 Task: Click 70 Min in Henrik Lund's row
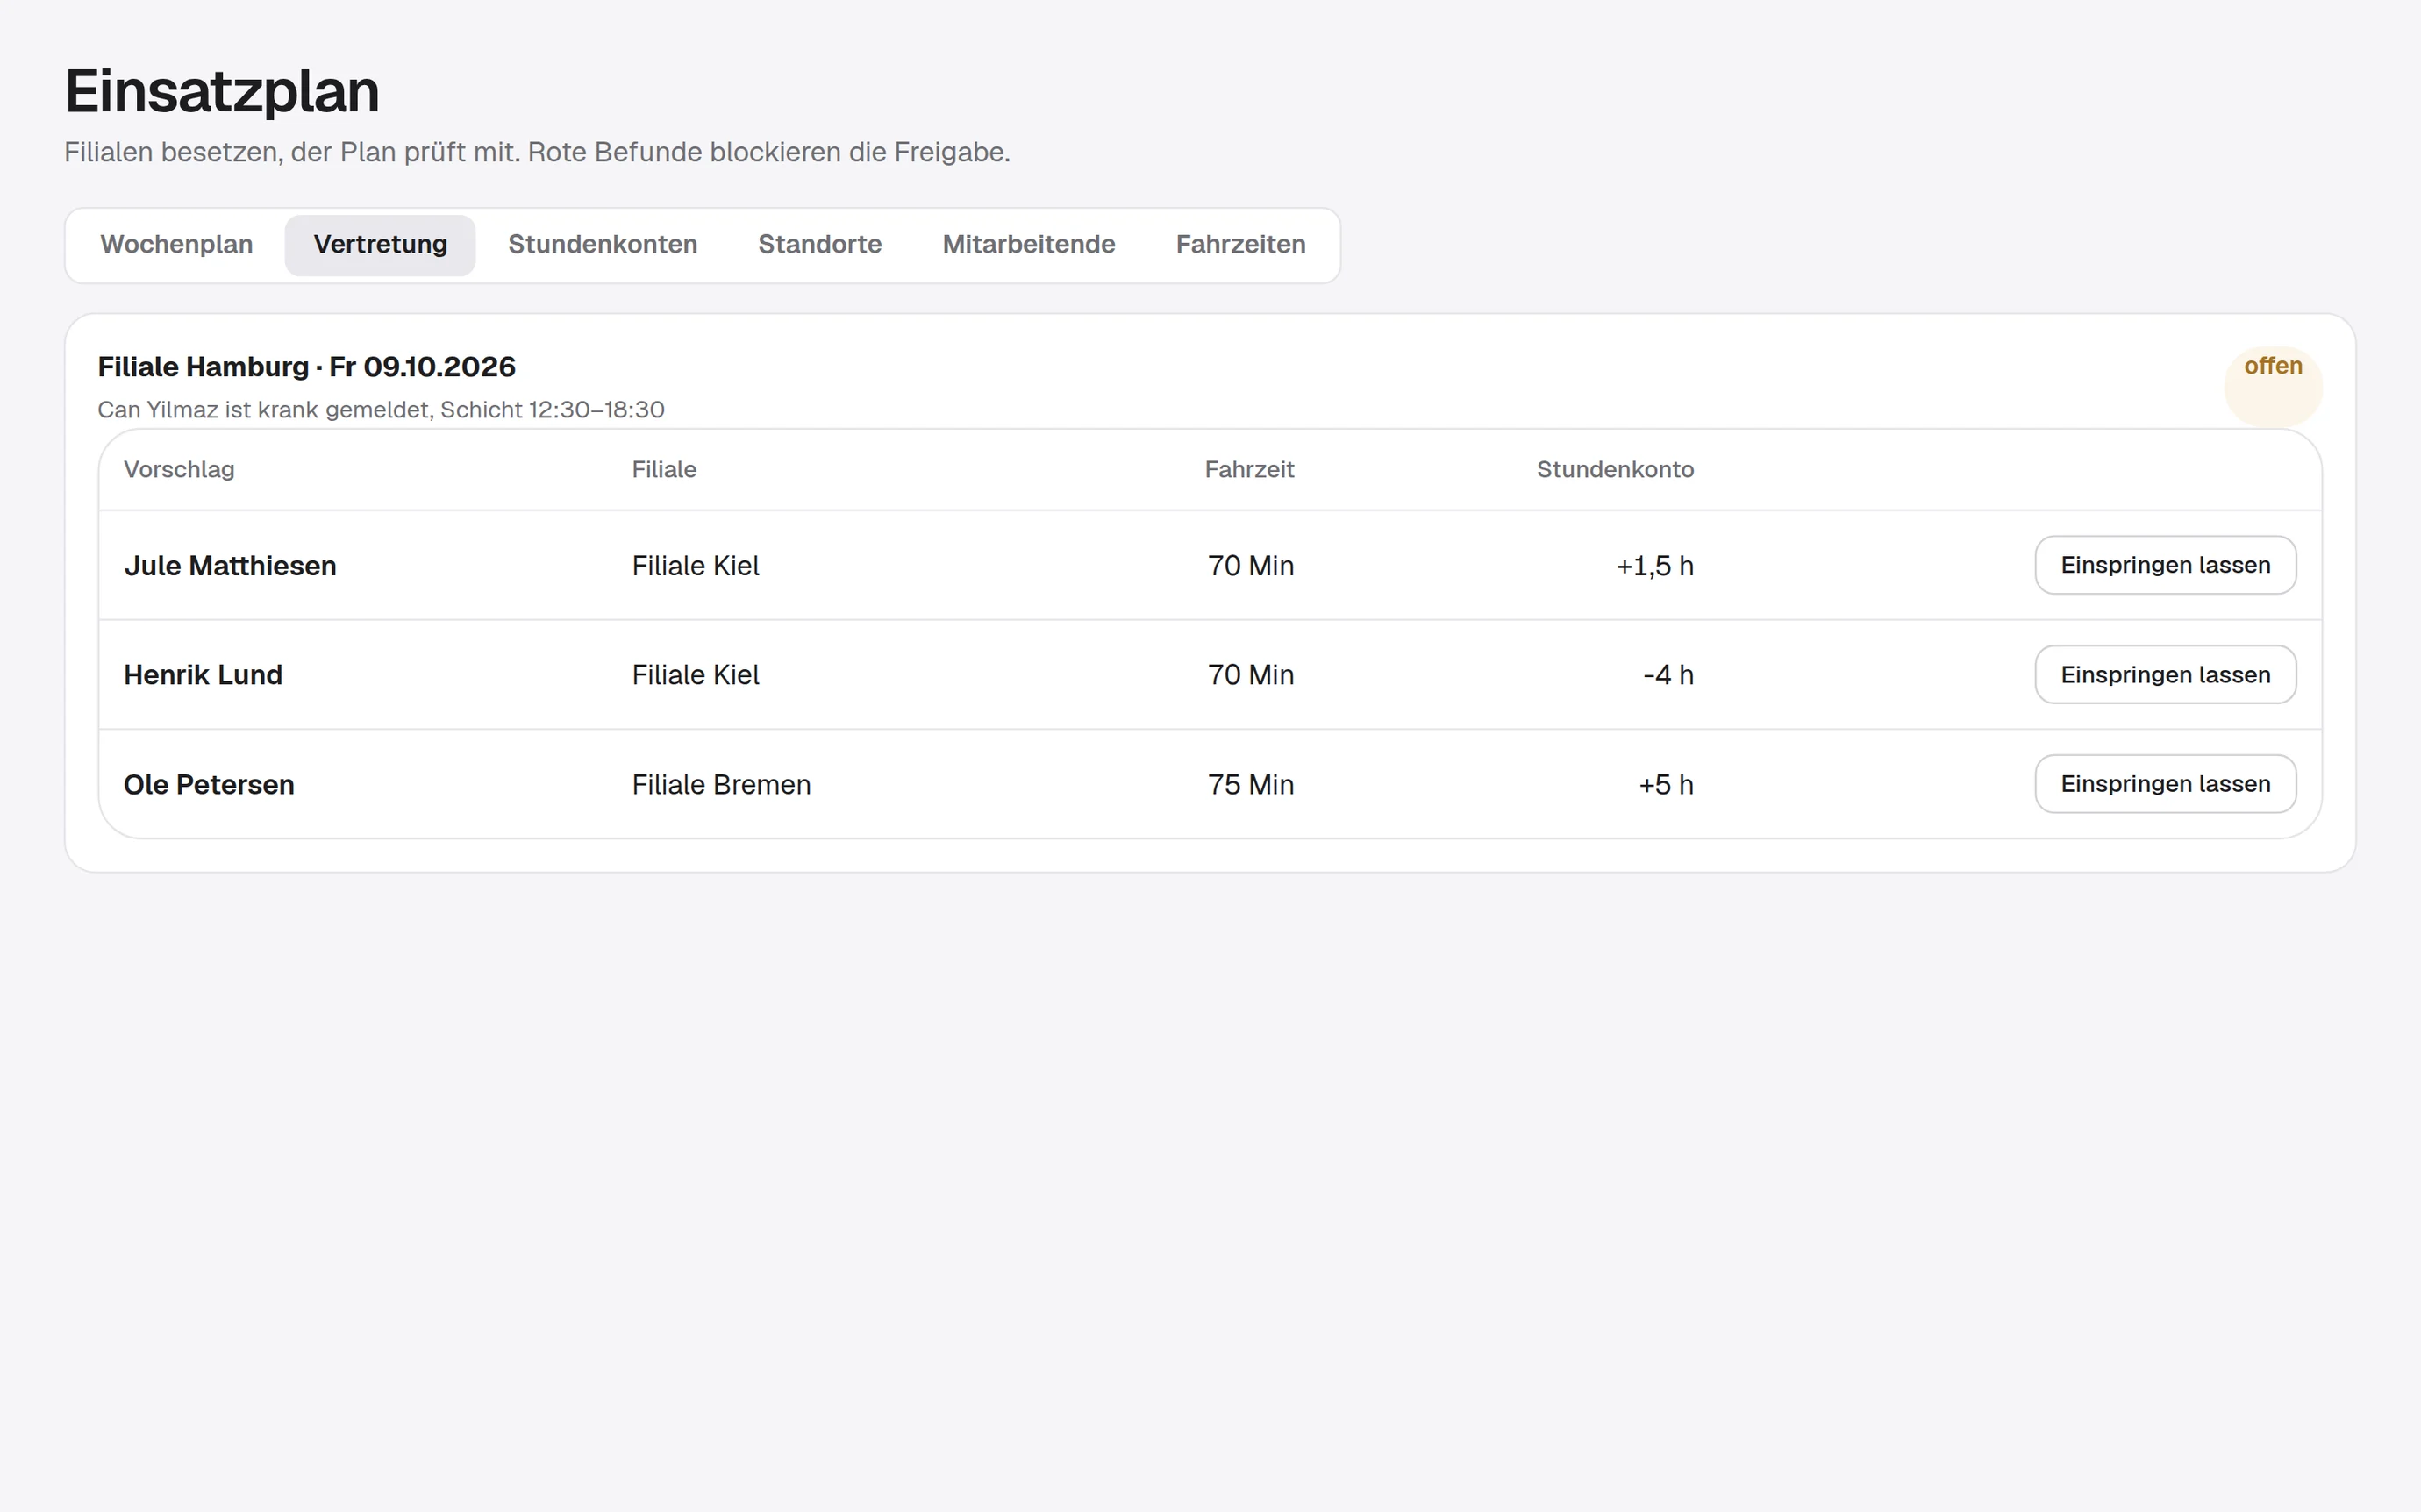pyautogui.click(x=1250, y=675)
